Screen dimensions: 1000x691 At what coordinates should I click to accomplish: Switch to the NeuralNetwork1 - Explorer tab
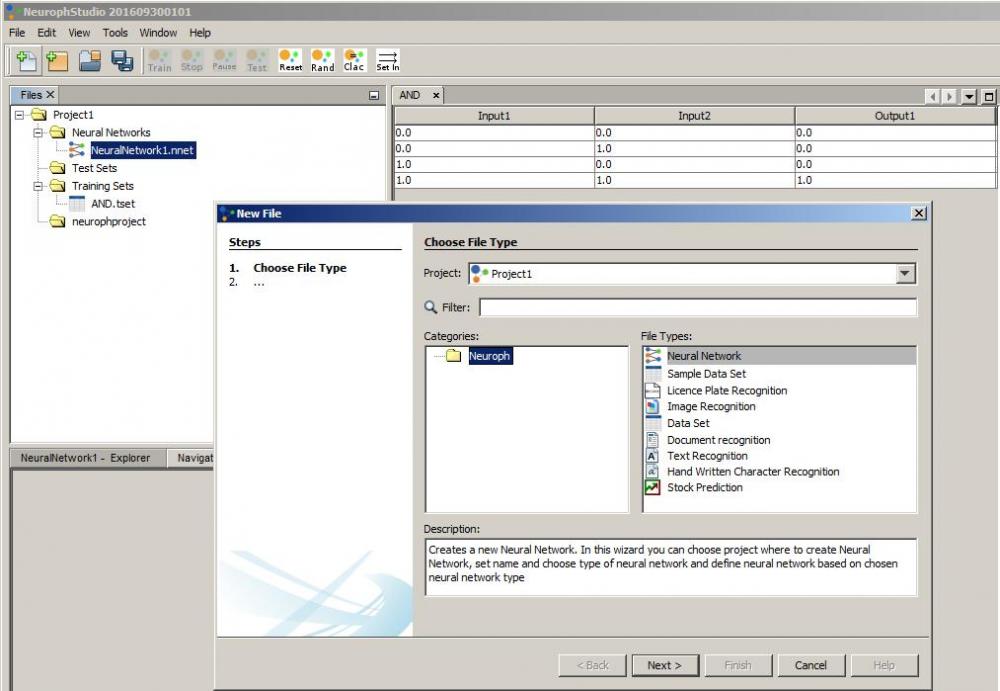86,458
